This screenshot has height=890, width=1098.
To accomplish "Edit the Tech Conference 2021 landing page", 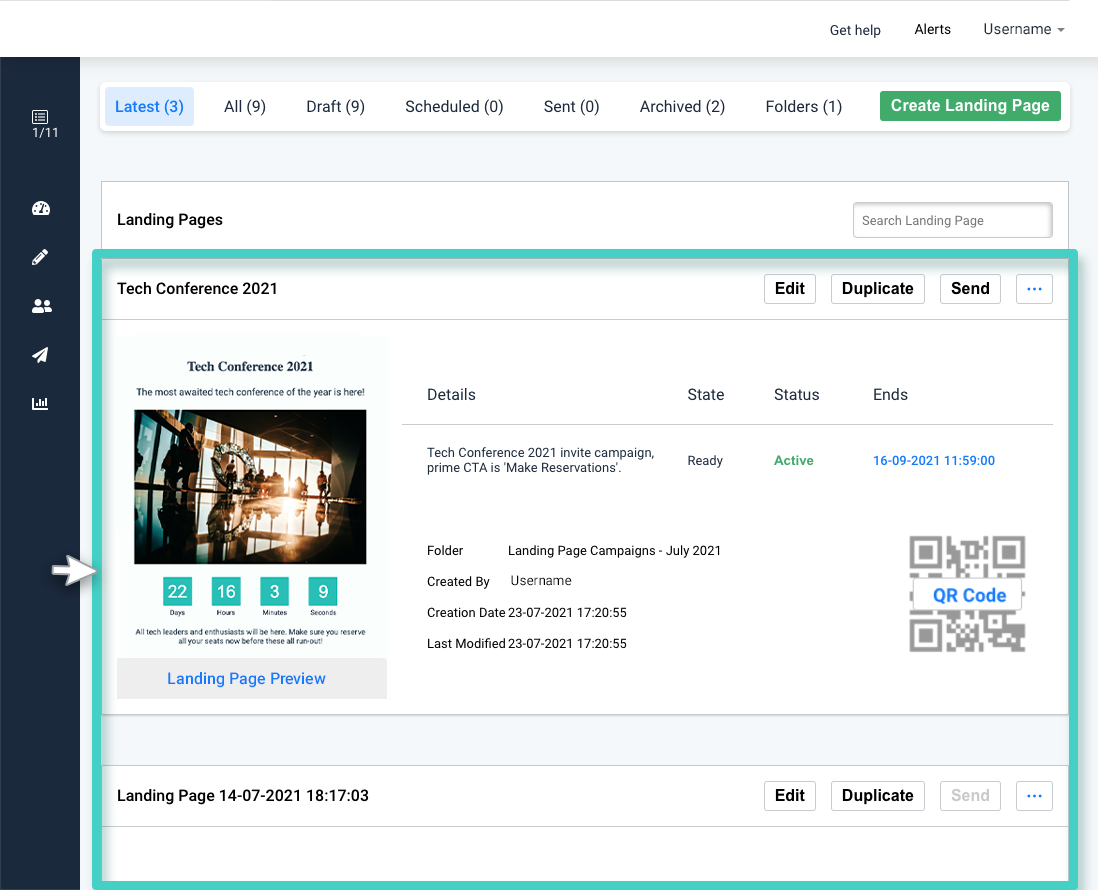I will pyautogui.click(x=790, y=288).
